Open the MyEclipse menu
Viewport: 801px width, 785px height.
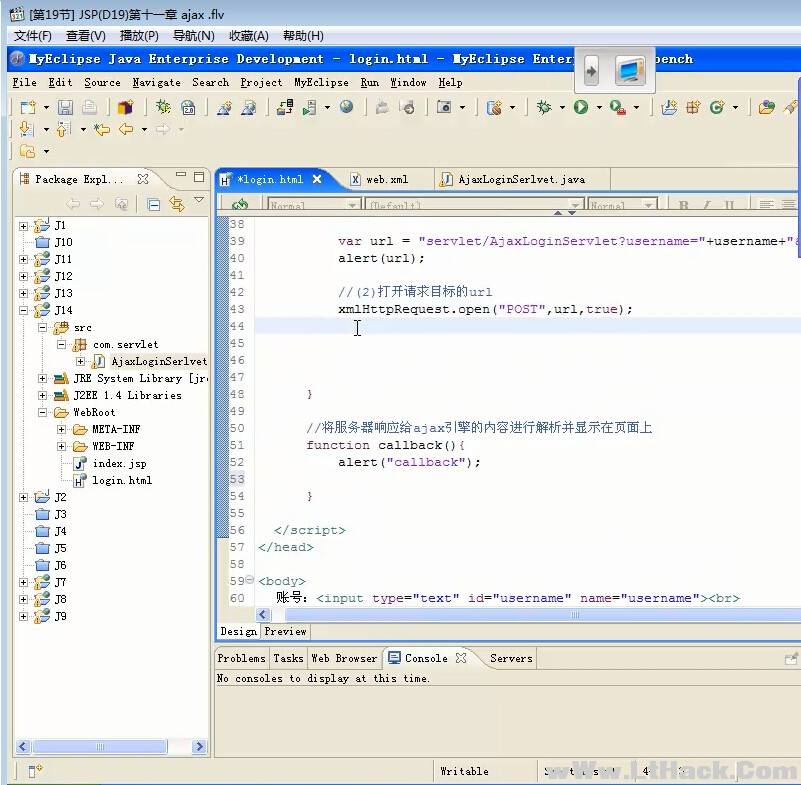(321, 83)
